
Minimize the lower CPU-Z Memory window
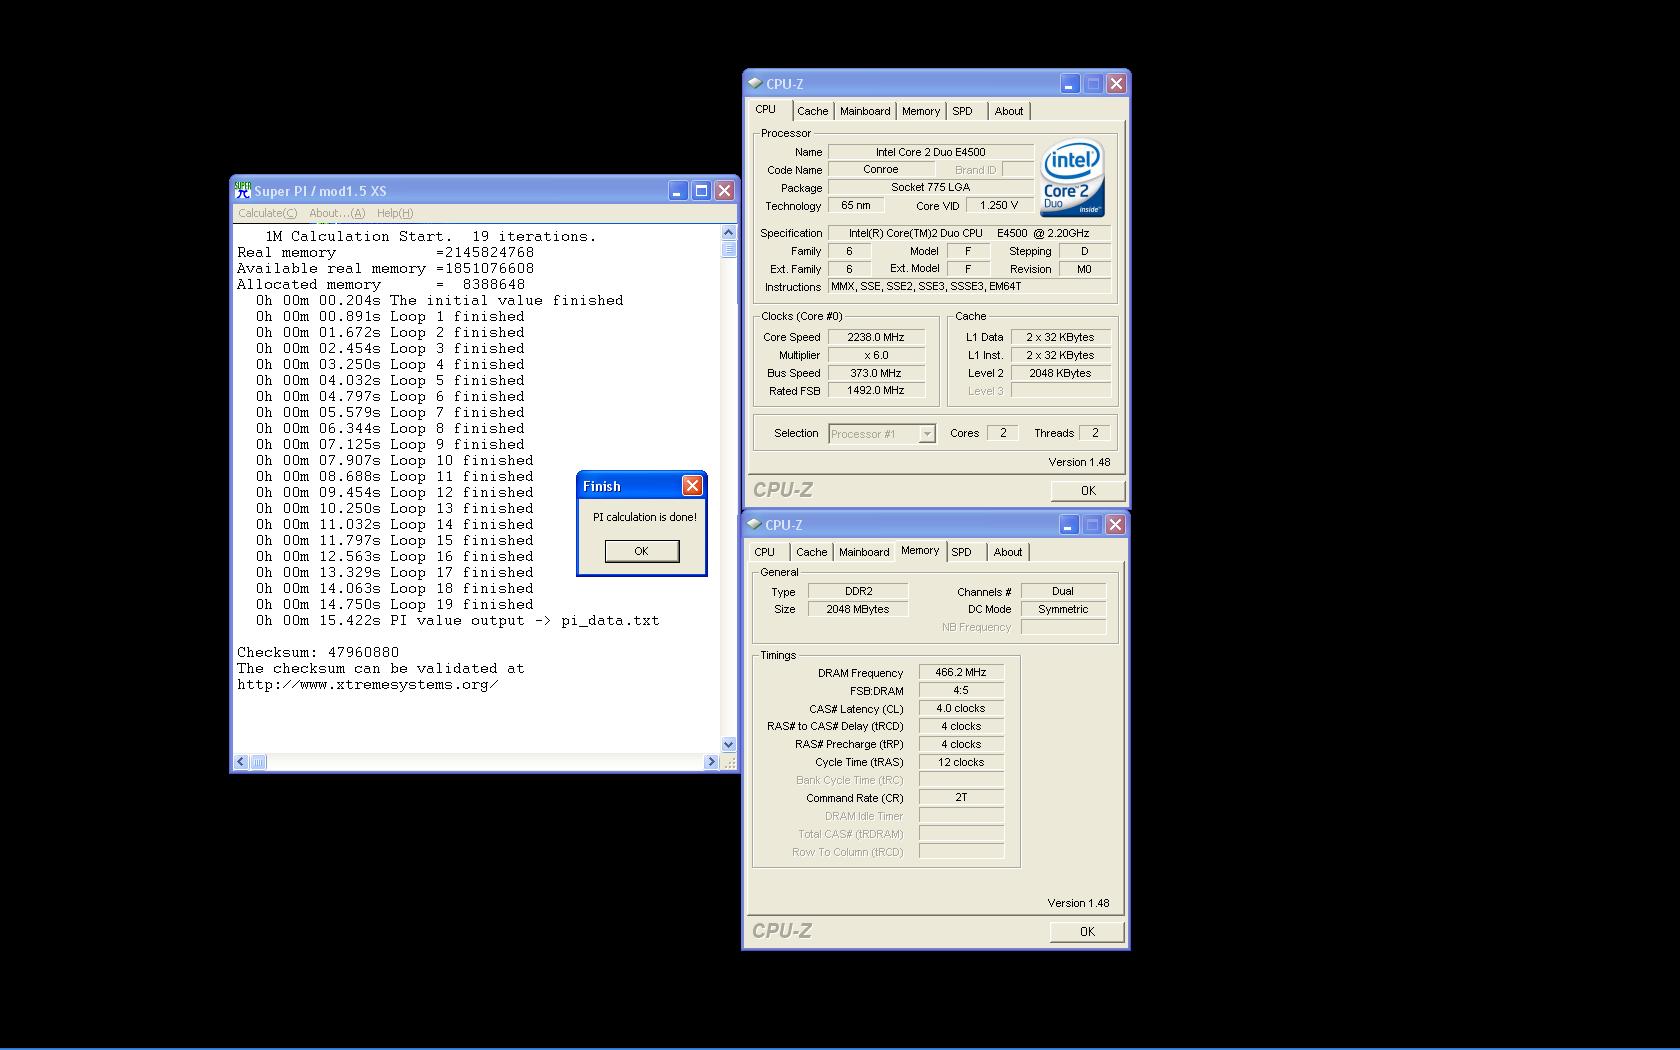(x=1069, y=525)
